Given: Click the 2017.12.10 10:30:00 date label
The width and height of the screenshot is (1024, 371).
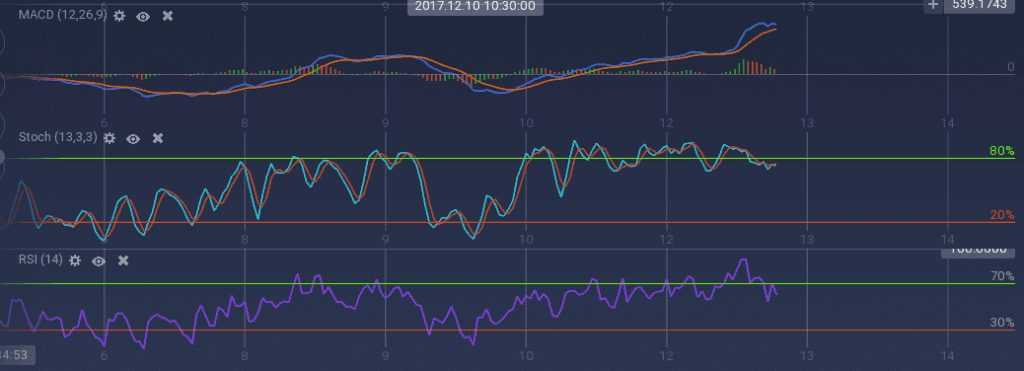Looking at the screenshot, I should [x=475, y=7].
